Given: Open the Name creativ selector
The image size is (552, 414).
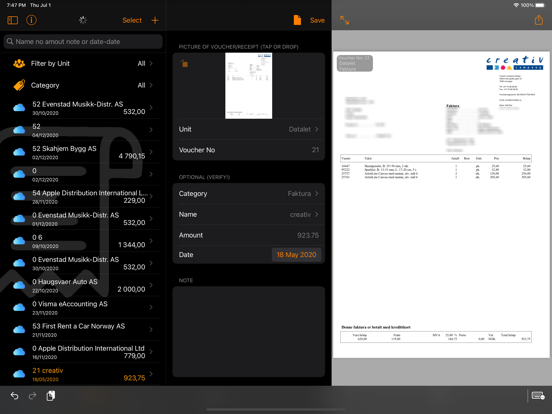Looking at the screenshot, I should click(249, 214).
